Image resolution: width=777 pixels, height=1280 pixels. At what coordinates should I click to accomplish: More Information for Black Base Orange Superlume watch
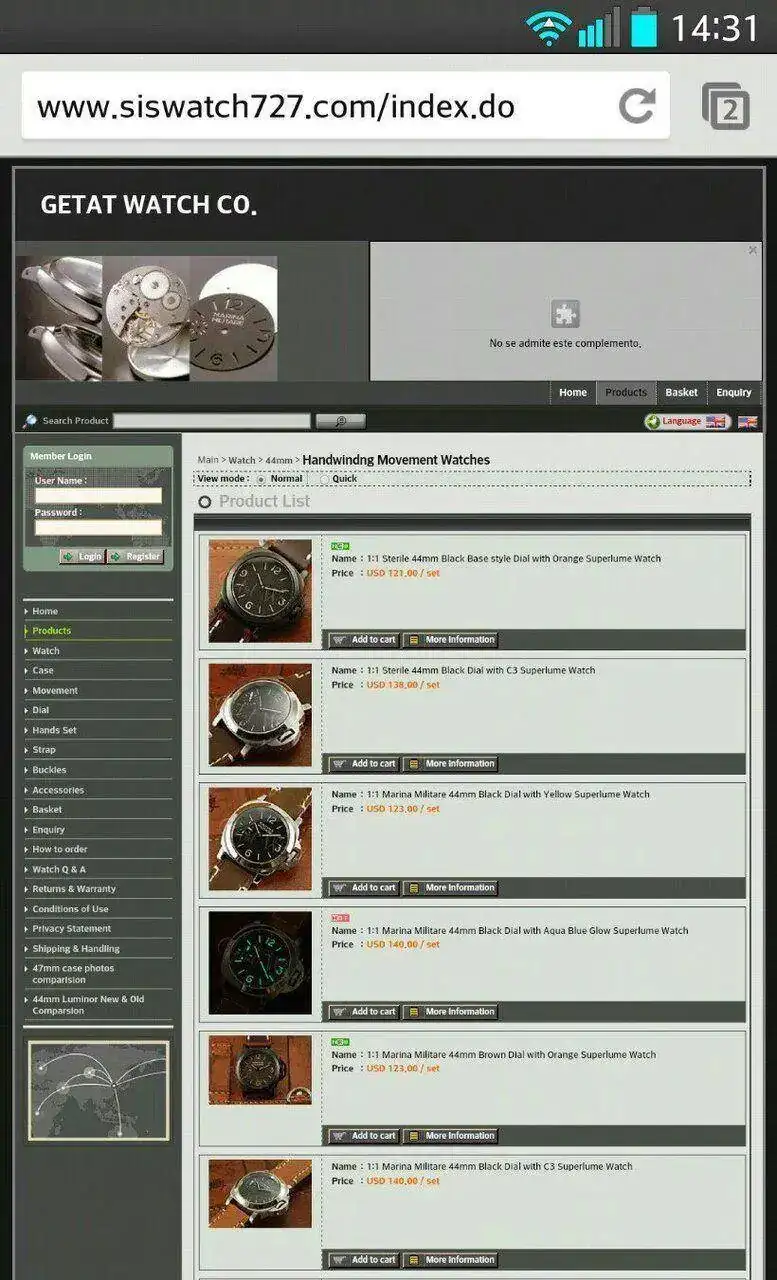(x=450, y=640)
